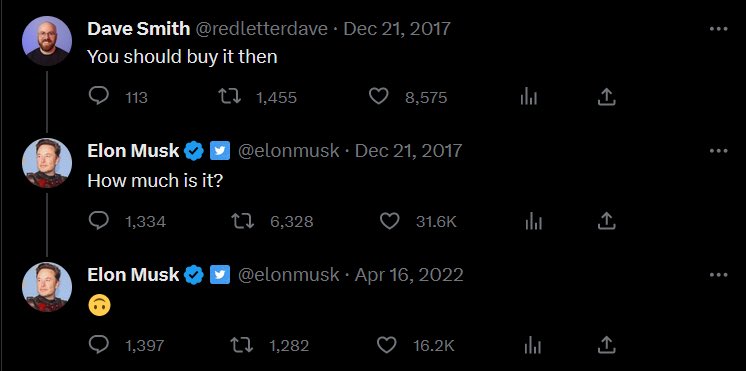Open analytics for 'How much is it?' tweet
Screen dimensions: 746x371
[533, 221]
